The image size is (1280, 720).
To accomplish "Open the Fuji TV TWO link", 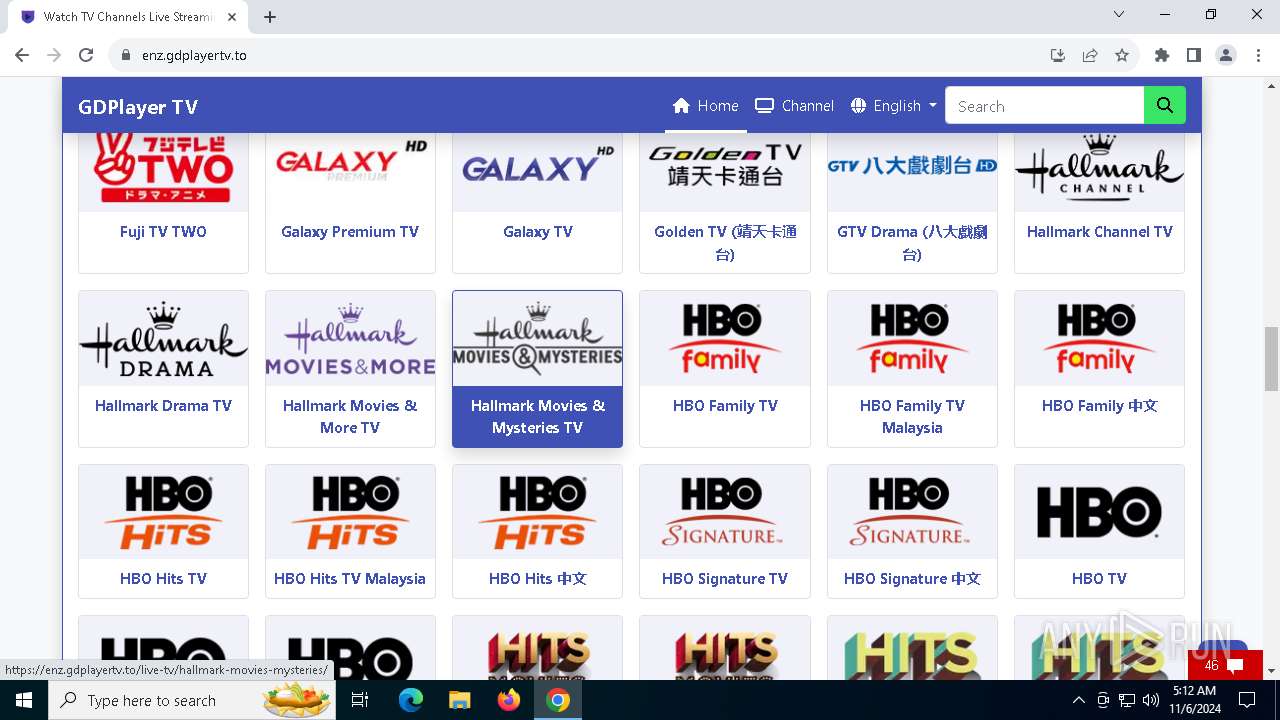I will tap(163, 231).
